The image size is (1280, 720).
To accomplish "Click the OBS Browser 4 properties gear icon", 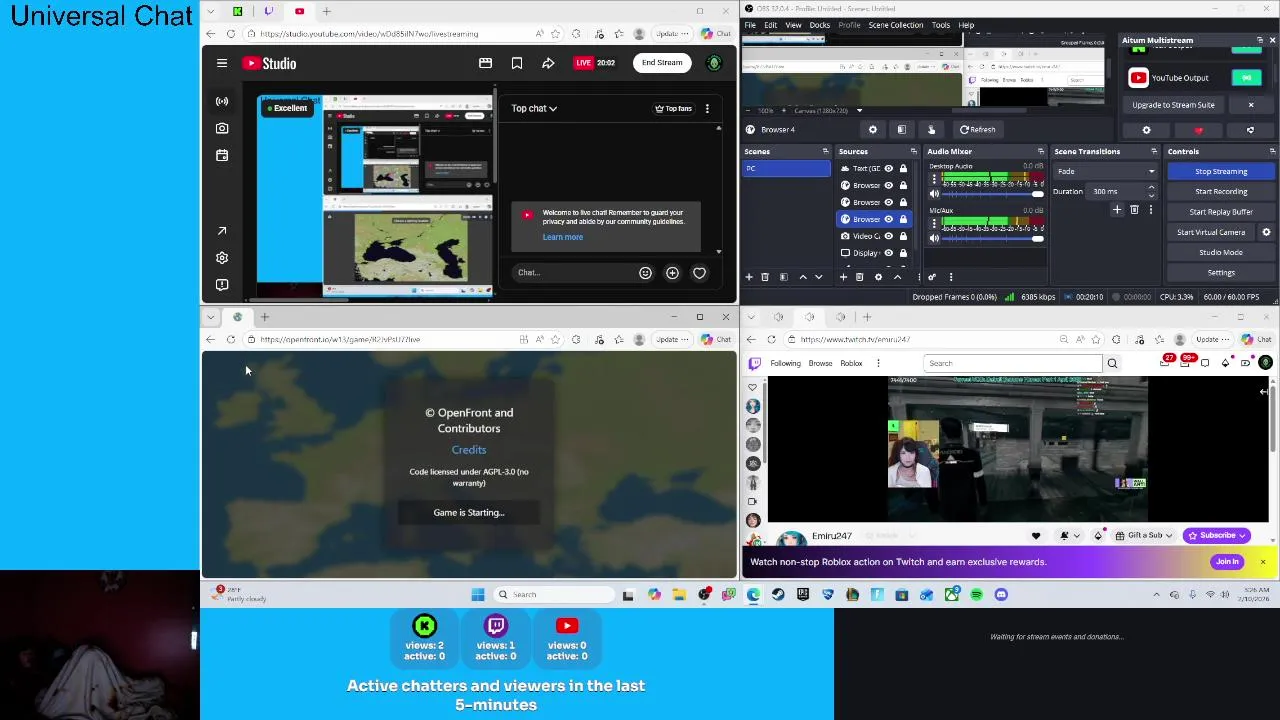I will click(x=872, y=129).
